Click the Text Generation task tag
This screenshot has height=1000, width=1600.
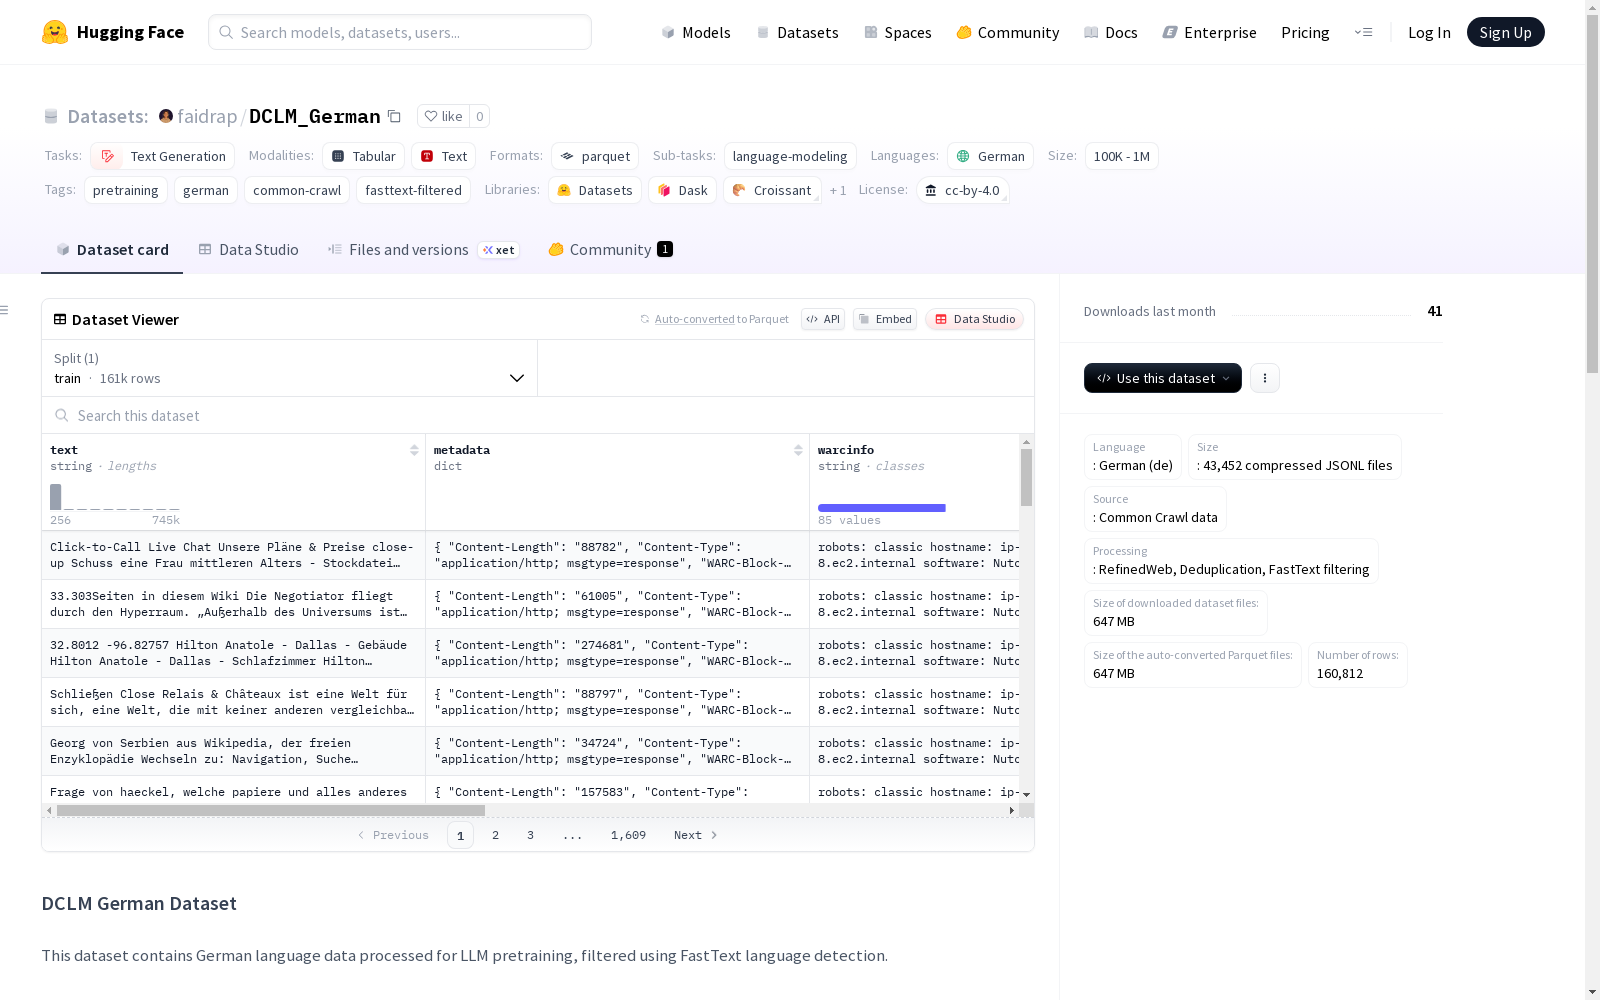[162, 156]
